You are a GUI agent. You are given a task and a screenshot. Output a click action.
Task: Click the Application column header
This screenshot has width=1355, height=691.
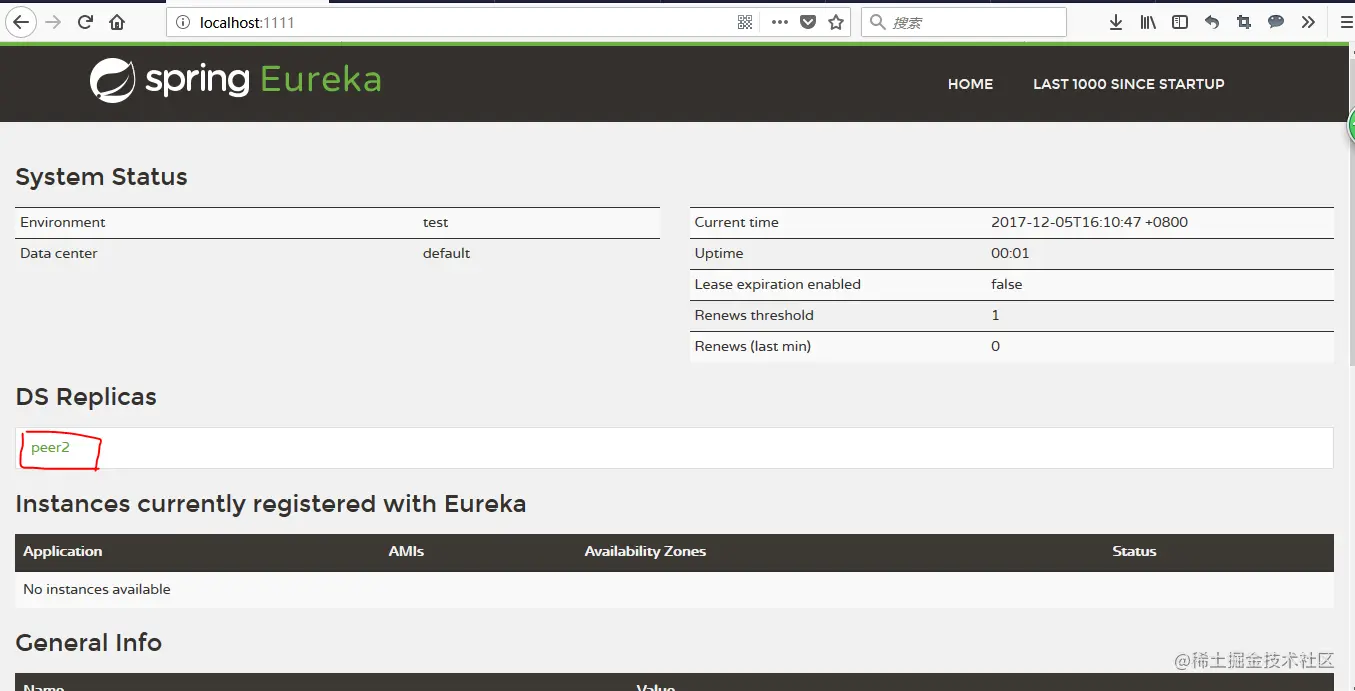[x=63, y=551]
